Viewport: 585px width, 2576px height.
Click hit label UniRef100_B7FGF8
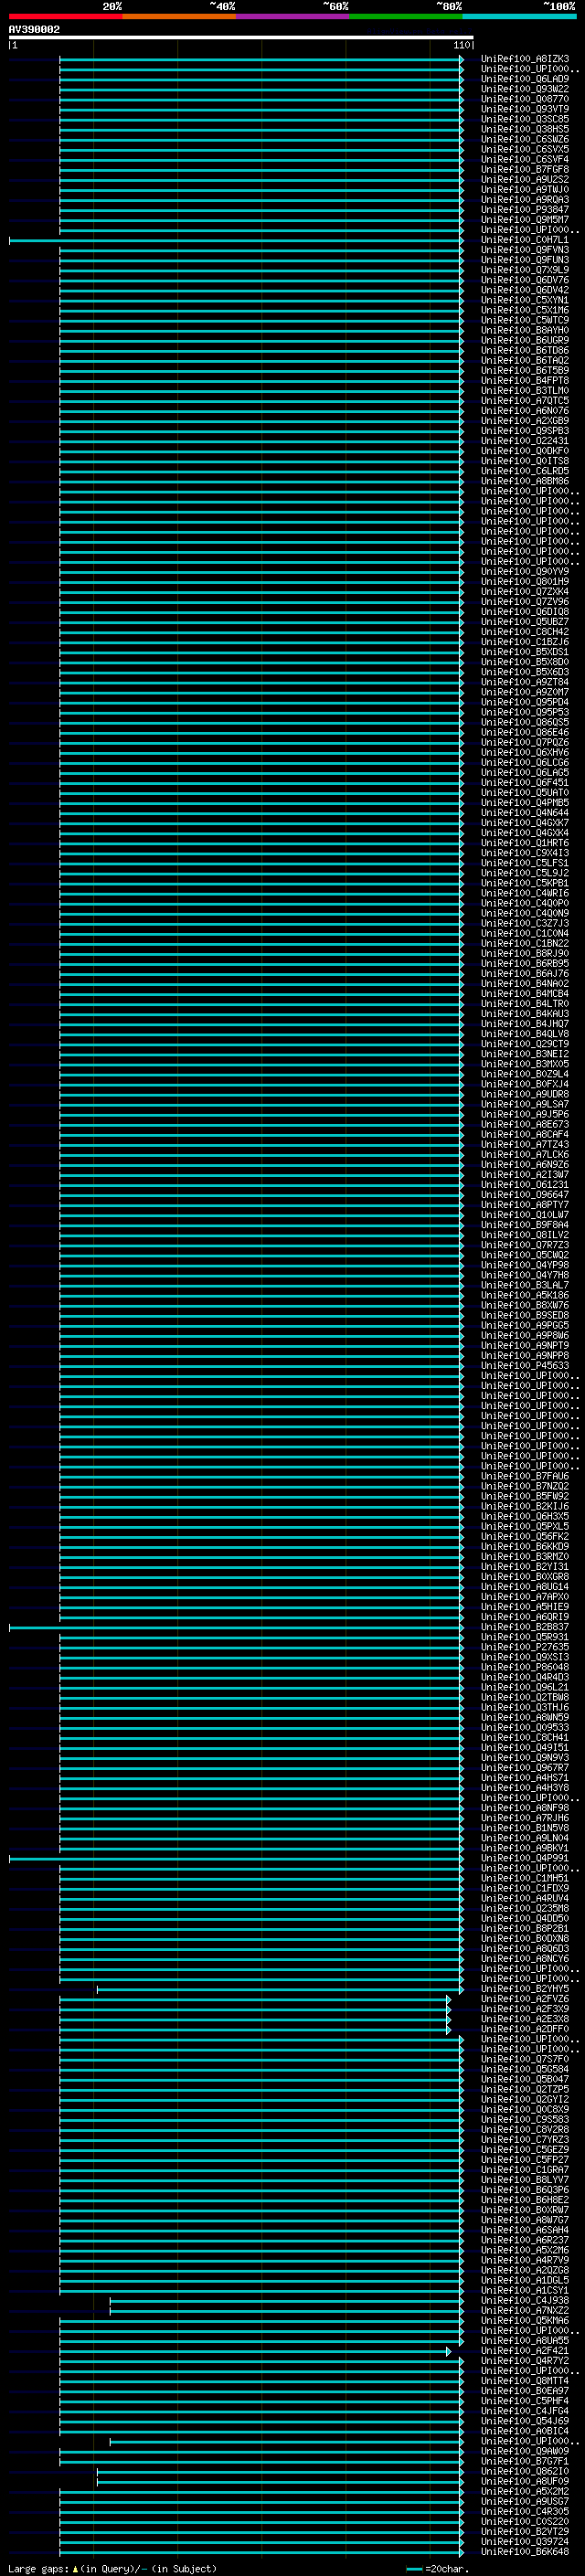pos(525,169)
